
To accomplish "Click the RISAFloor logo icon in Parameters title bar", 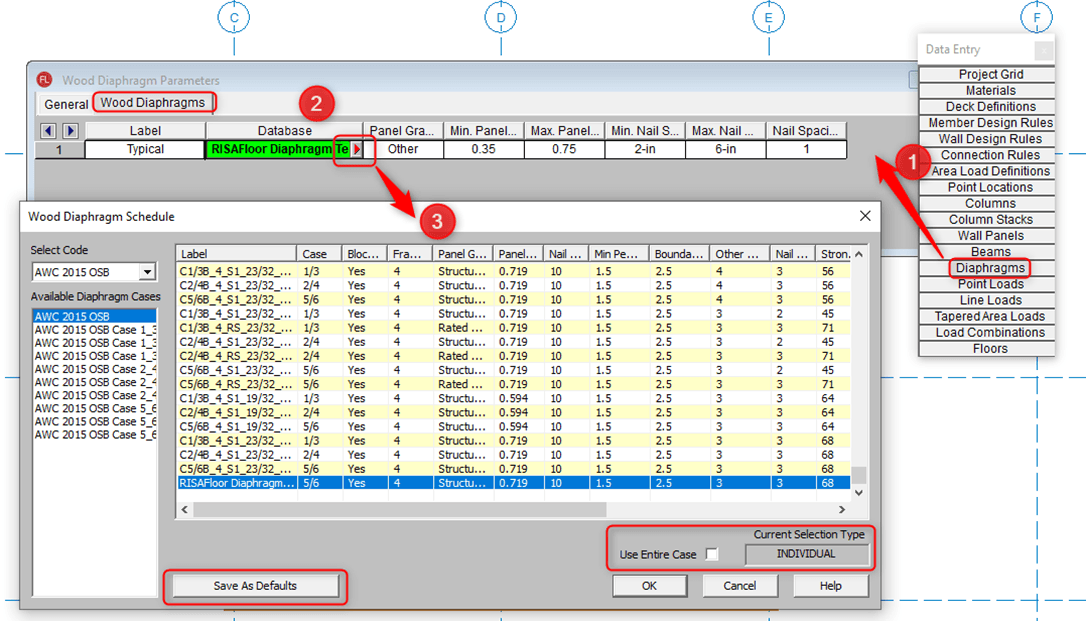I will [x=44, y=80].
